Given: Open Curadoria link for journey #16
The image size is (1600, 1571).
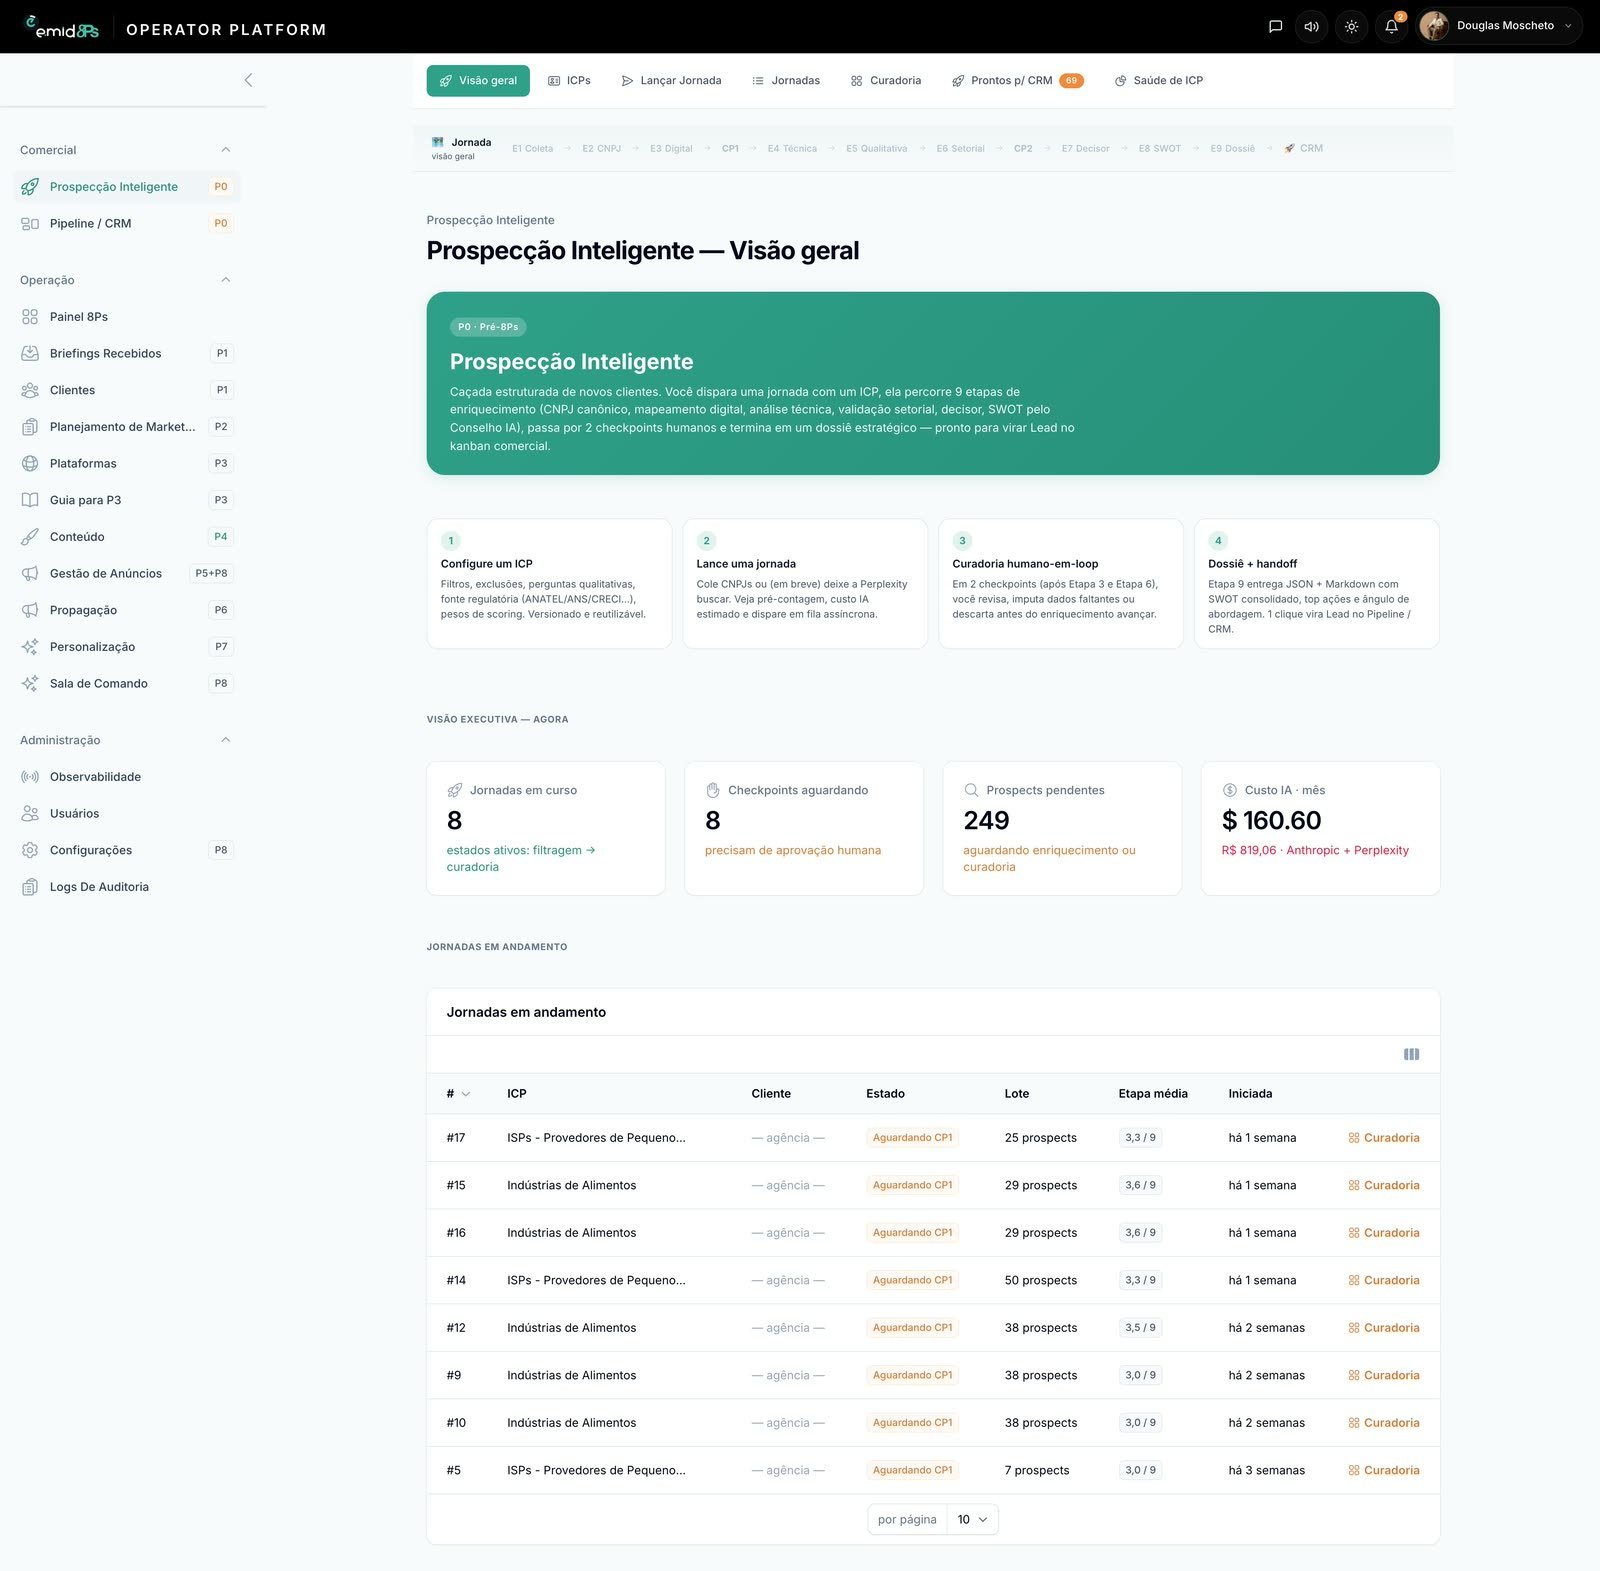Looking at the screenshot, I should 1383,1233.
